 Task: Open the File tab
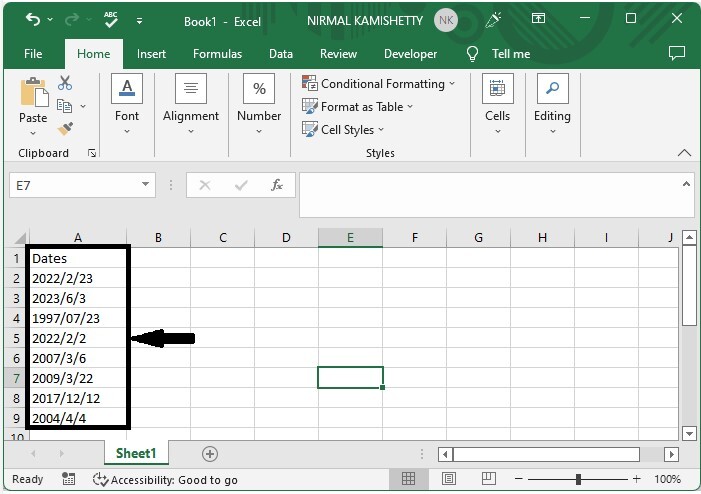pos(33,54)
